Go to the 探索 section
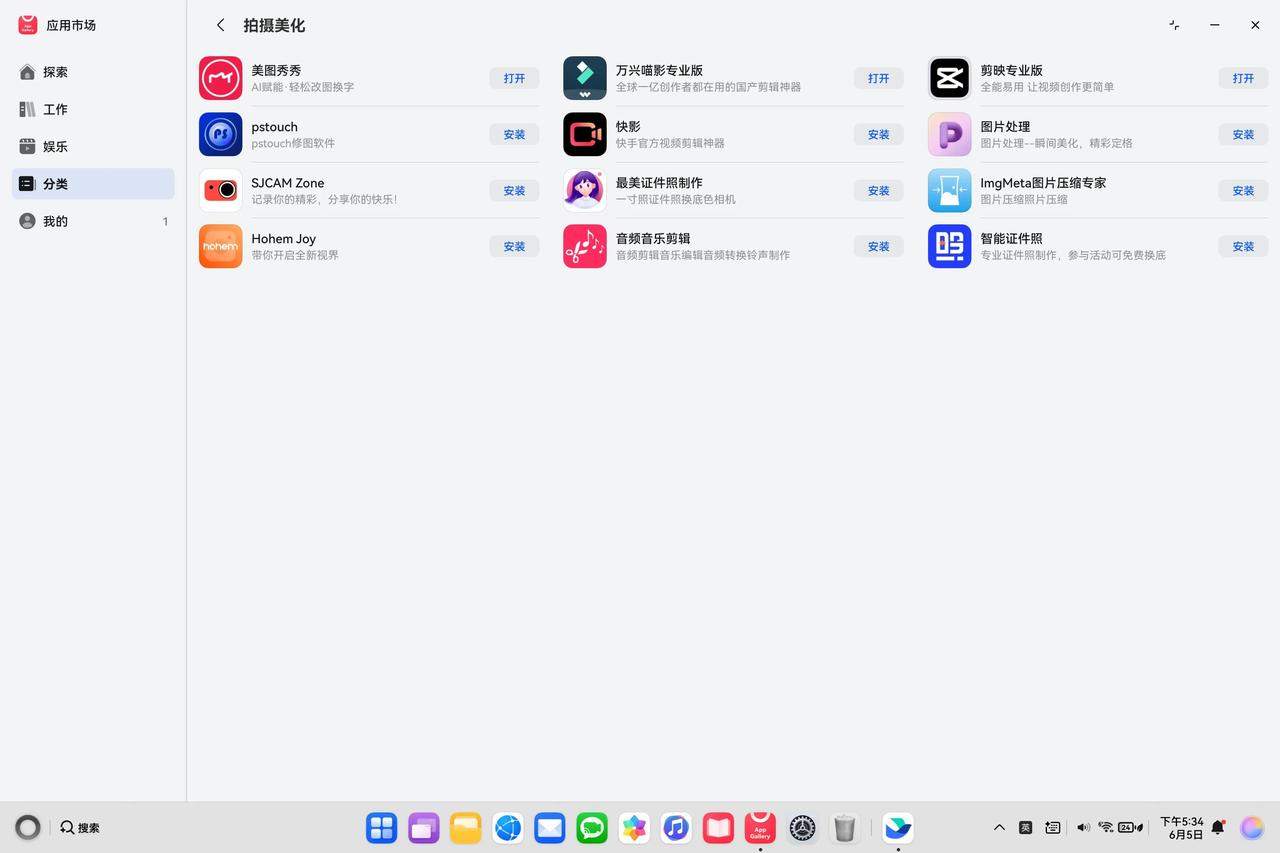The image size is (1280, 853). tap(93, 72)
